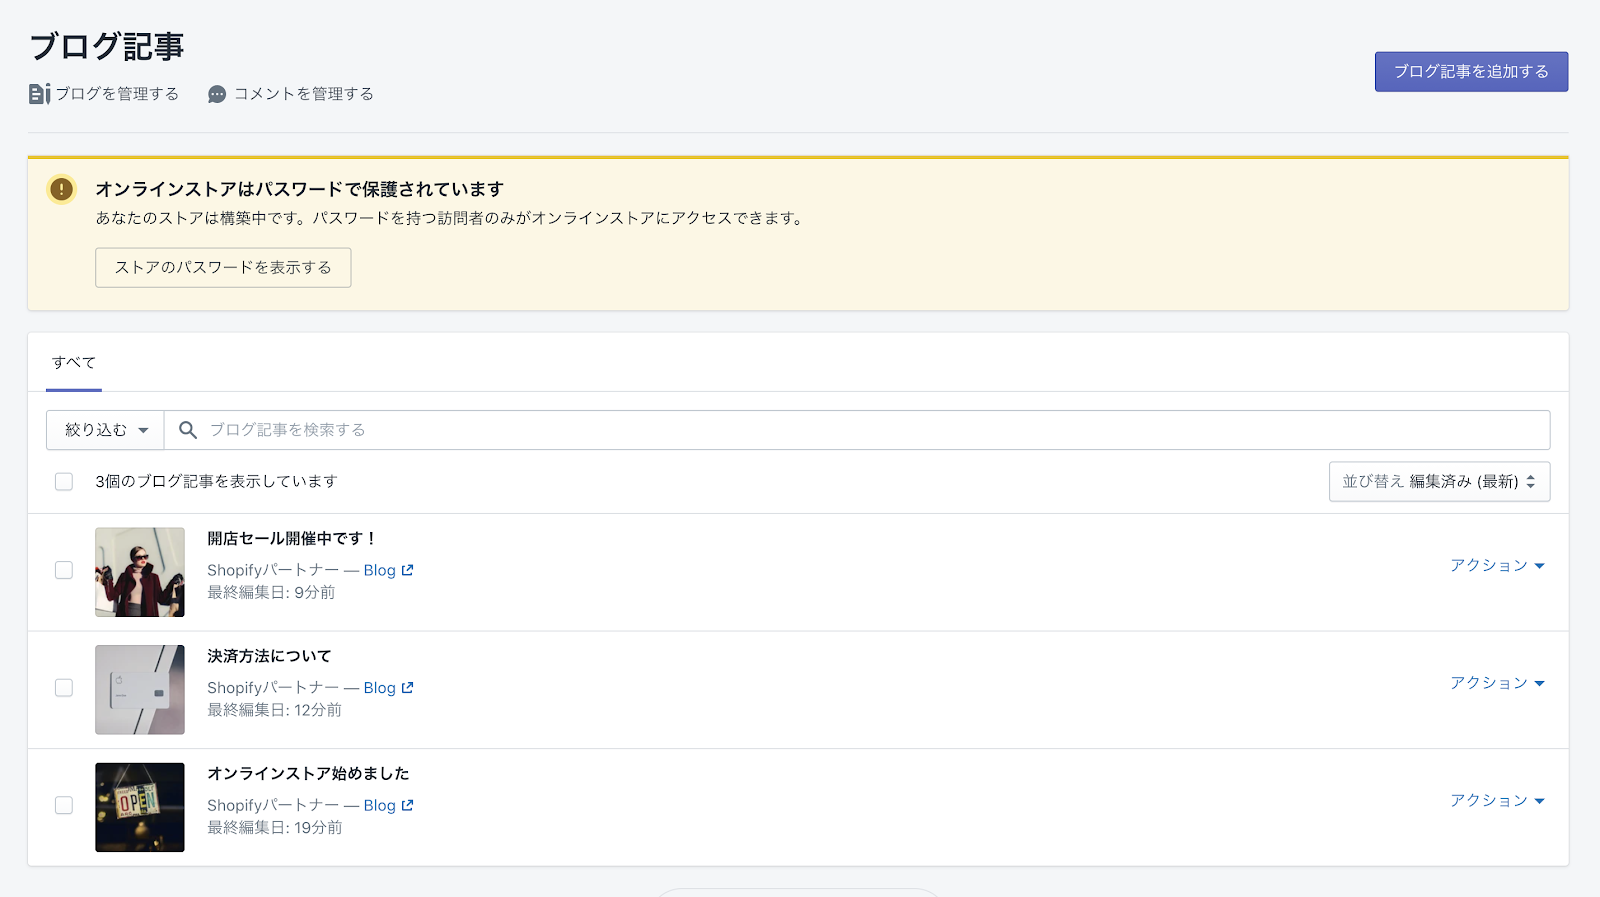Click ストアのパスワードを表示する button
This screenshot has height=897, width=1600.
pos(223,268)
